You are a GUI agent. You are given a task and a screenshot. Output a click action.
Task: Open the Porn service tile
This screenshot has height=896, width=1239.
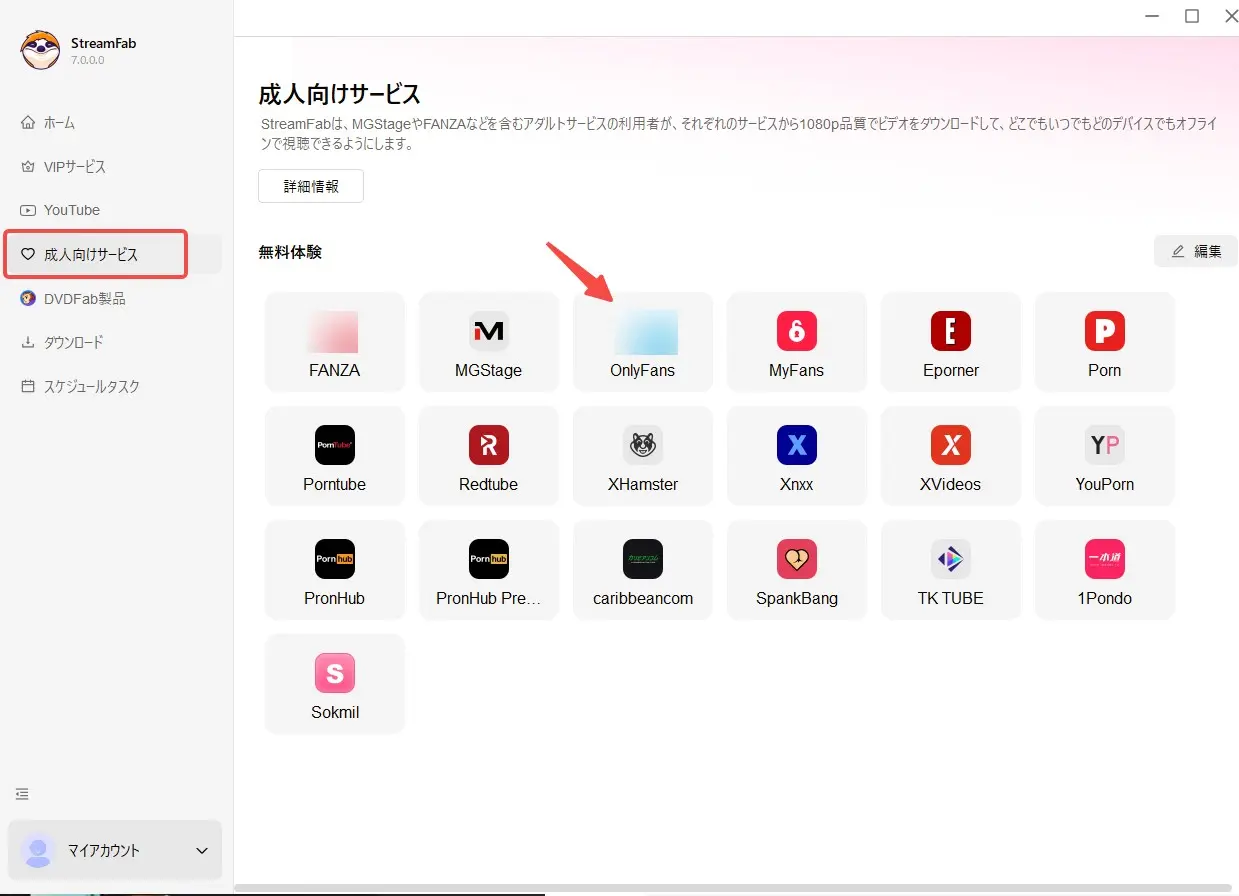click(1105, 342)
